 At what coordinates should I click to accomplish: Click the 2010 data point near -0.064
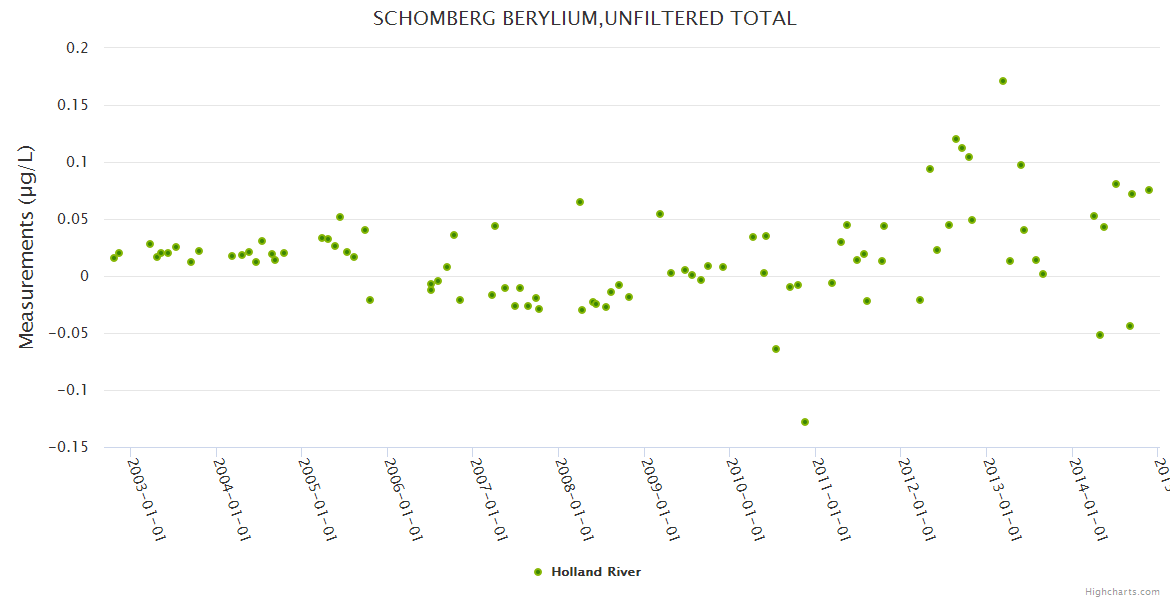point(776,349)
